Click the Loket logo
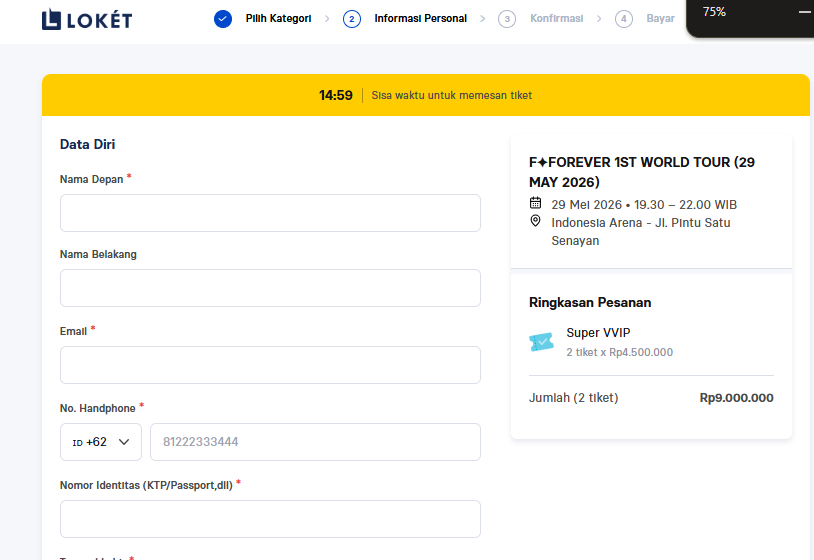Viewport: 814px width, 560px height. point(87,20)
